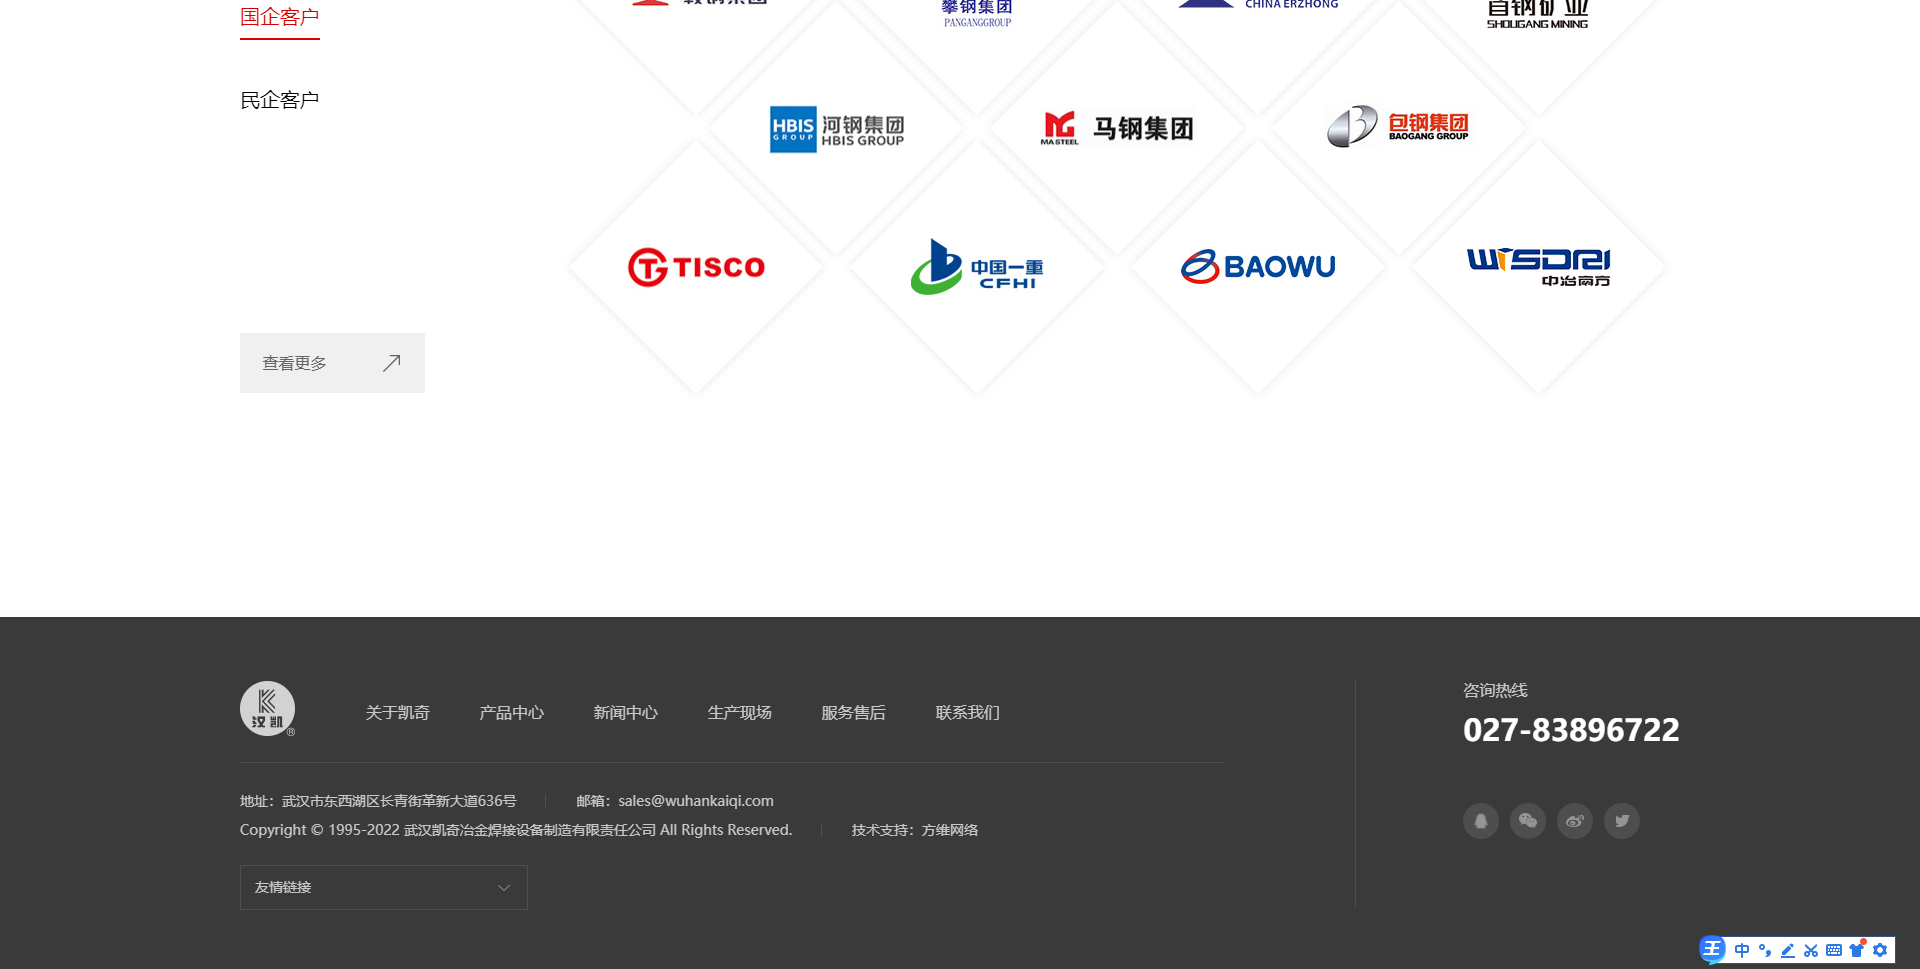
Task: Click the China Erzhong logo
Action: (1258, 5)
